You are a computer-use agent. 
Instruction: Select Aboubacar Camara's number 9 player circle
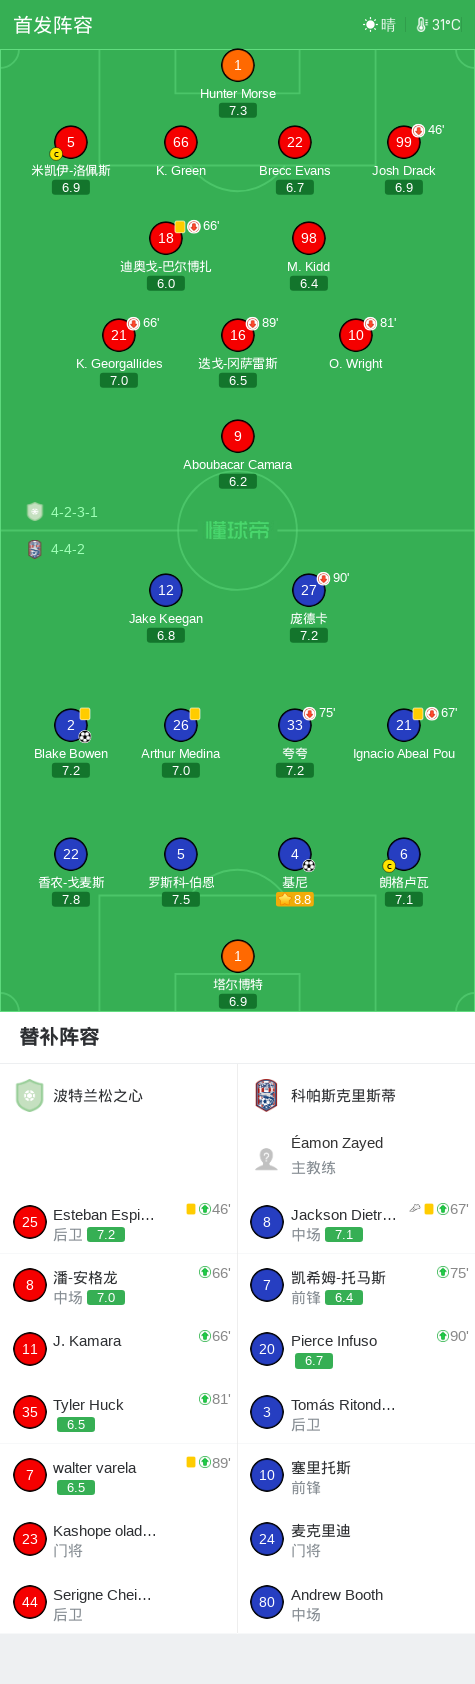pyautogui.click(x=238, y=436)
